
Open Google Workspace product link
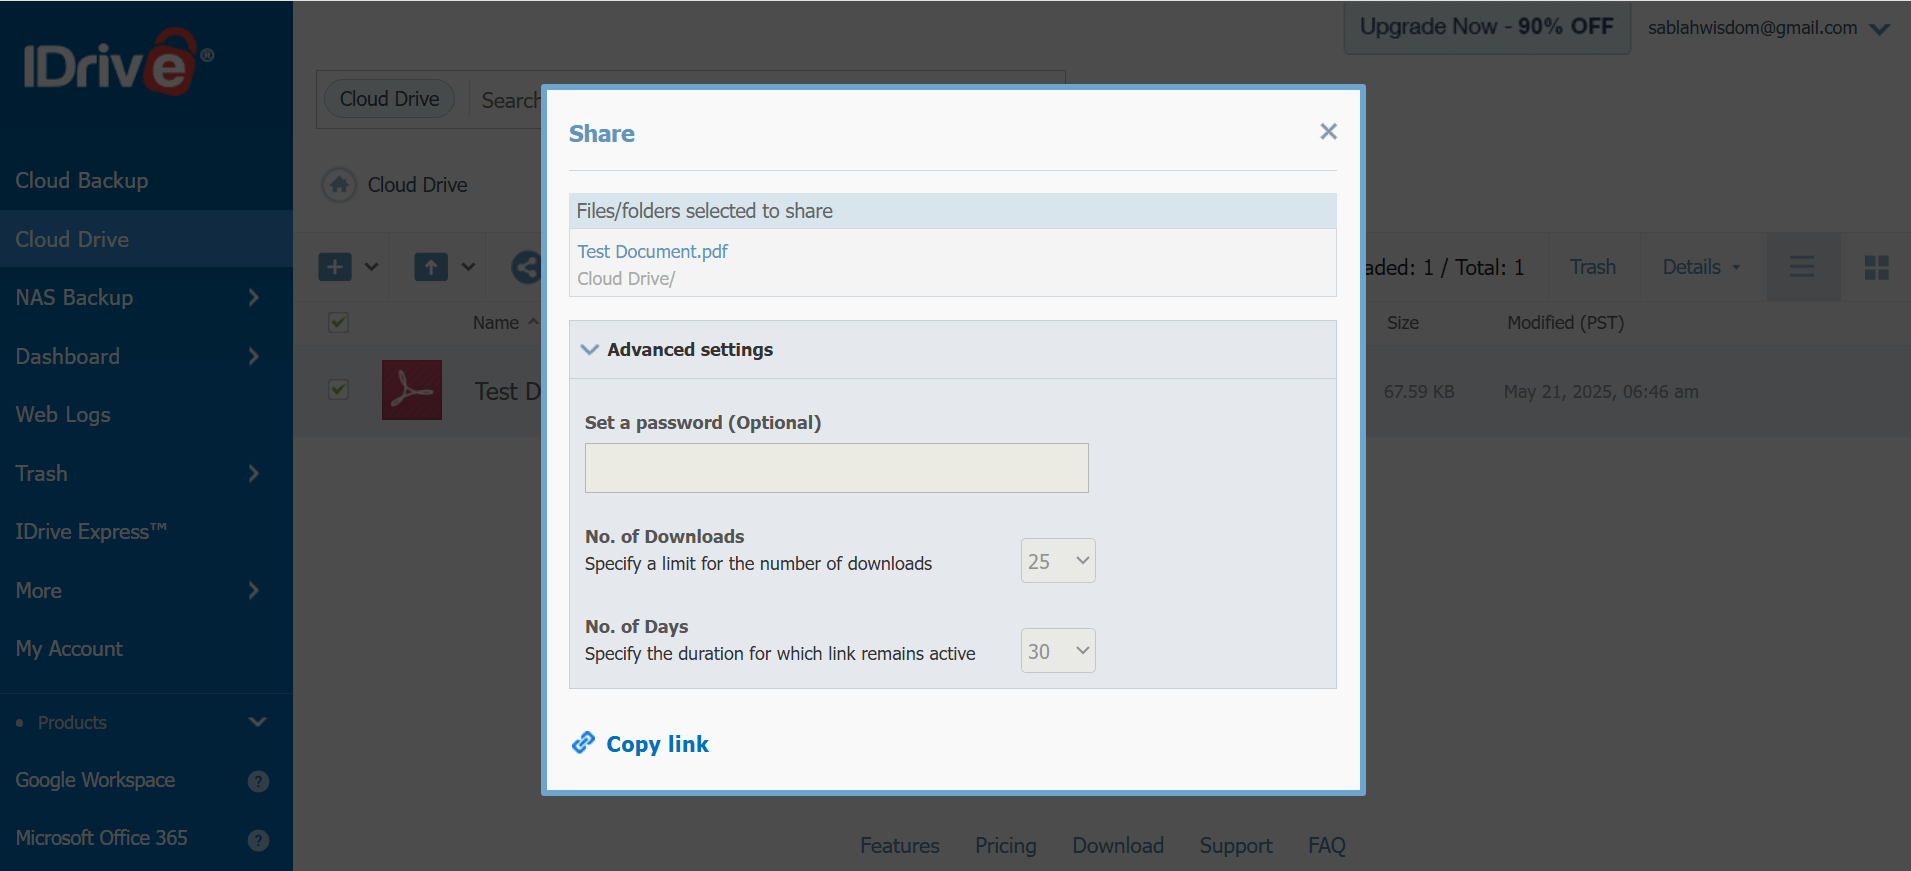point(95,780)
